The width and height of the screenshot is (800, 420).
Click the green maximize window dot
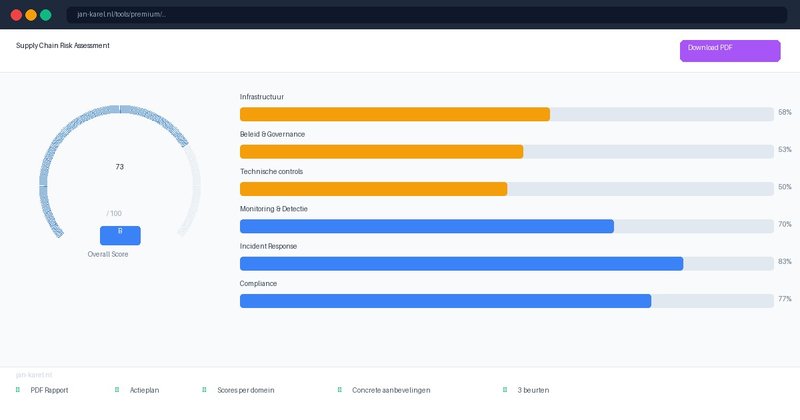coord(46,15)
